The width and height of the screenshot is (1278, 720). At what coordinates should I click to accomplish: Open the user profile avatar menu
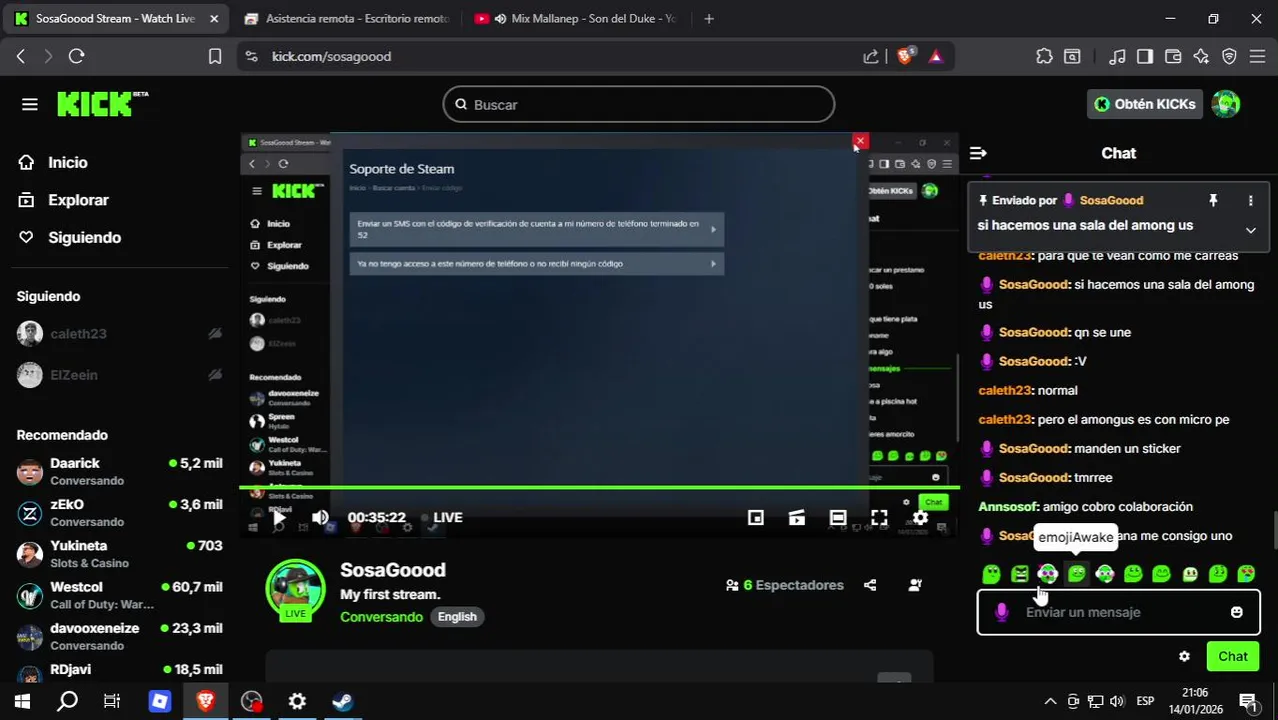click(1226, 104)
